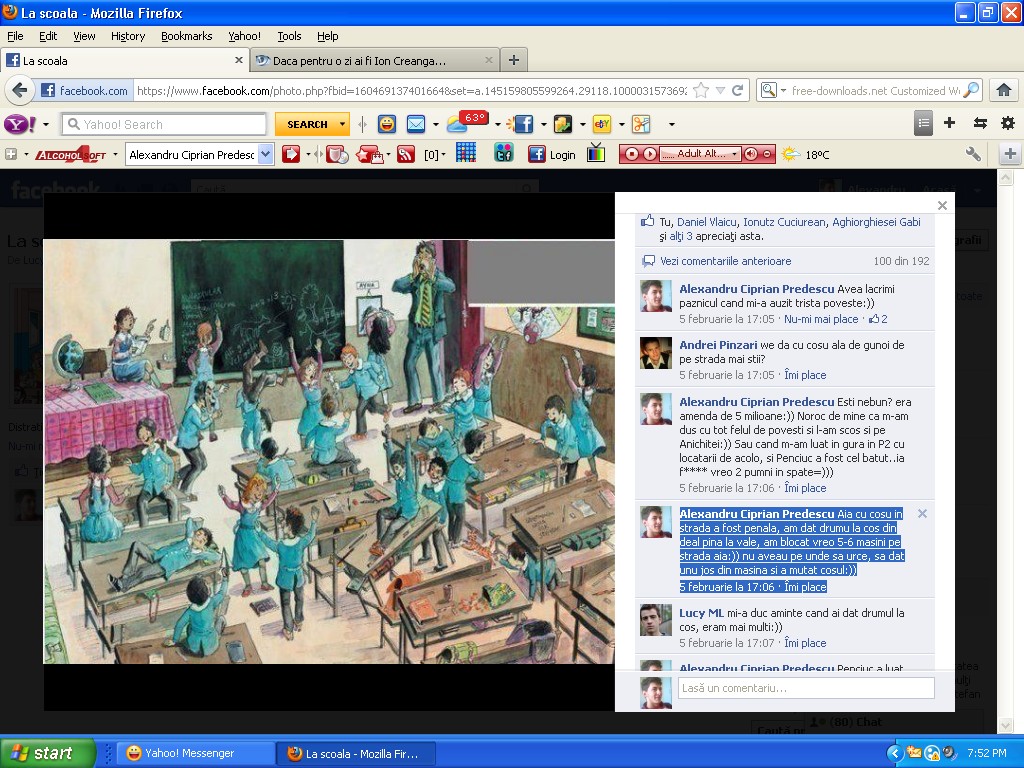Click the Facebook Login toolbar button
The height and width of the screenshot is (768, 1024).
click(552, 154)
